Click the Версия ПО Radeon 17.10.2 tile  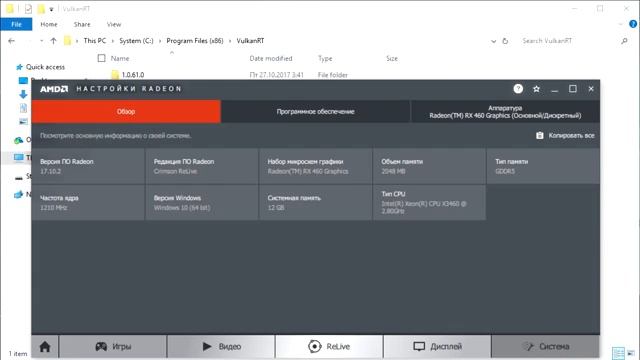coord(88,166)
